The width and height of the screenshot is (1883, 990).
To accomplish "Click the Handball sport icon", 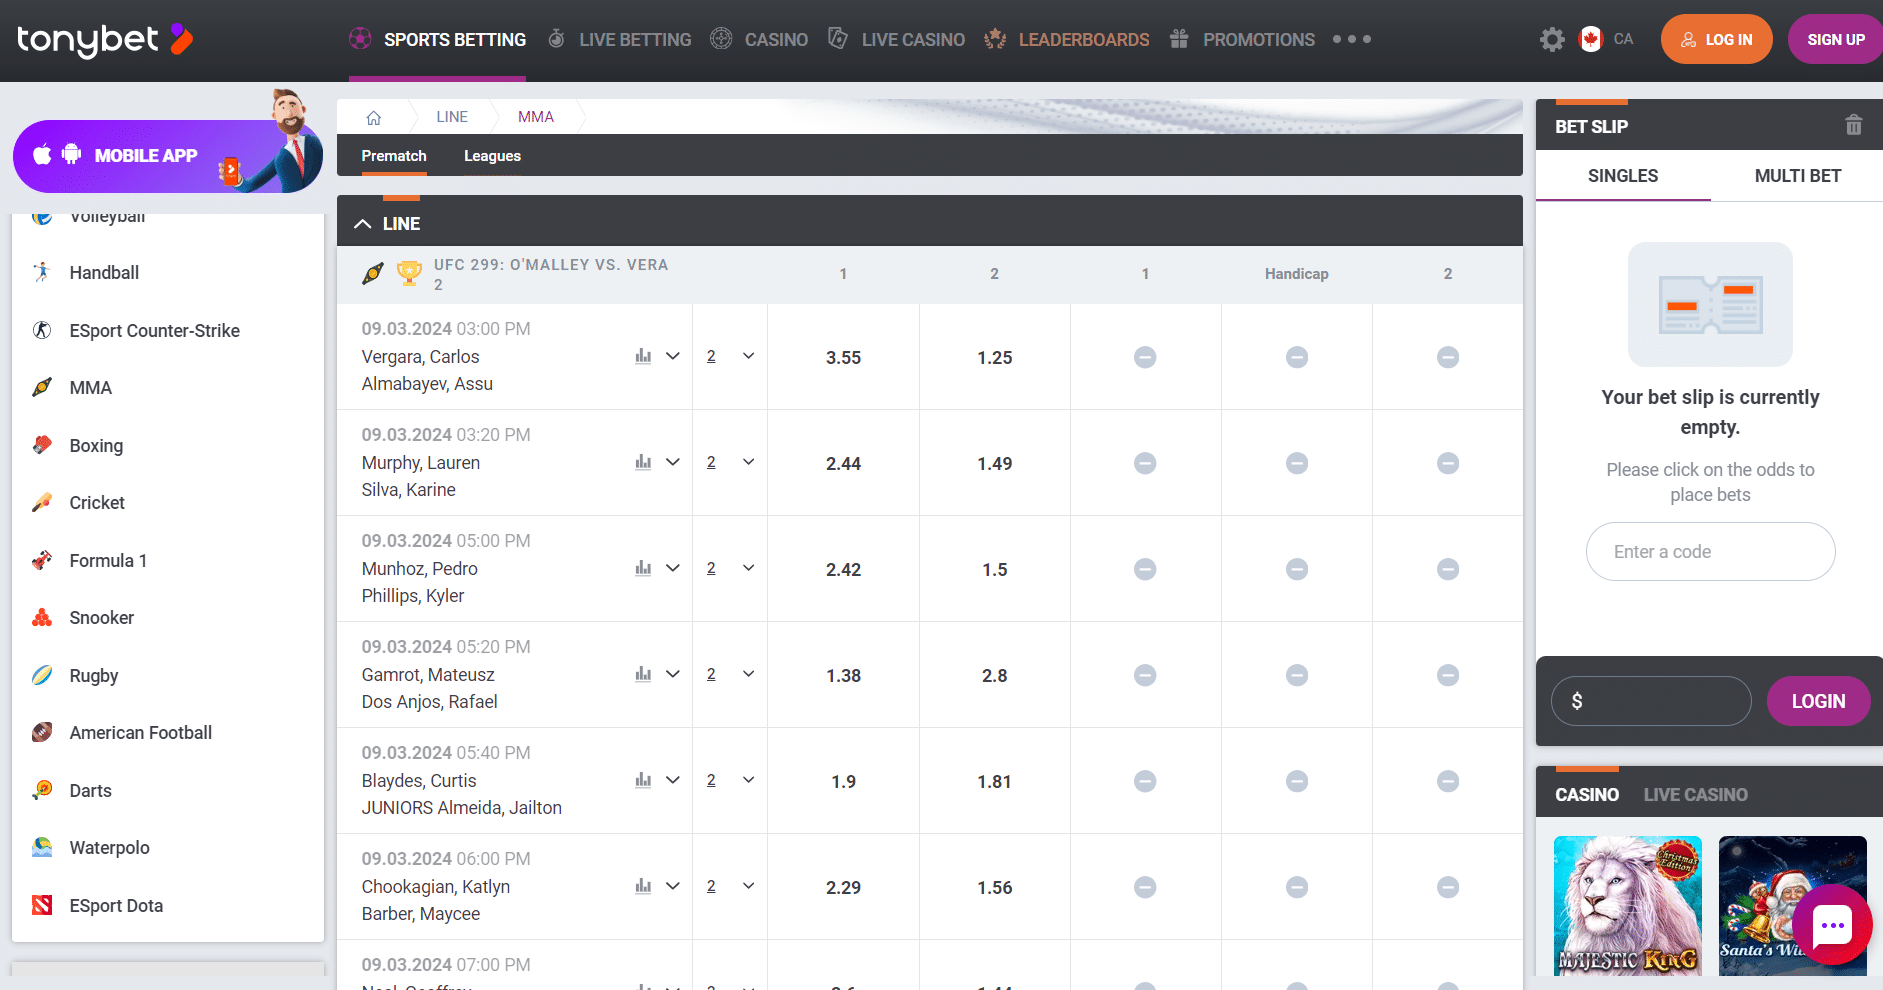I will tap(42, 272).
